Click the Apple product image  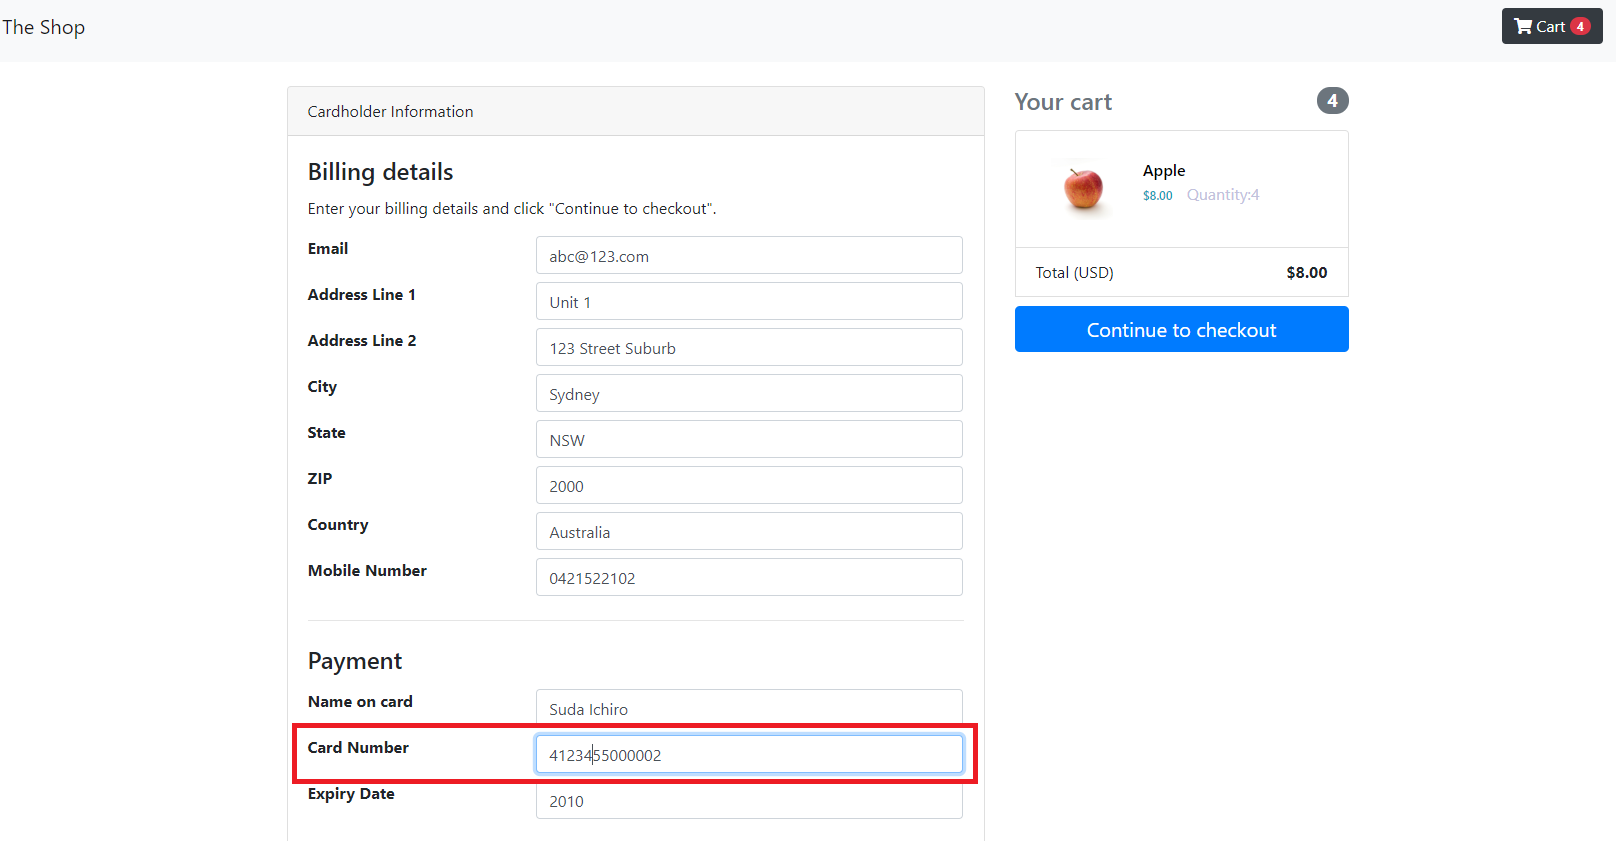point(1083,188)
